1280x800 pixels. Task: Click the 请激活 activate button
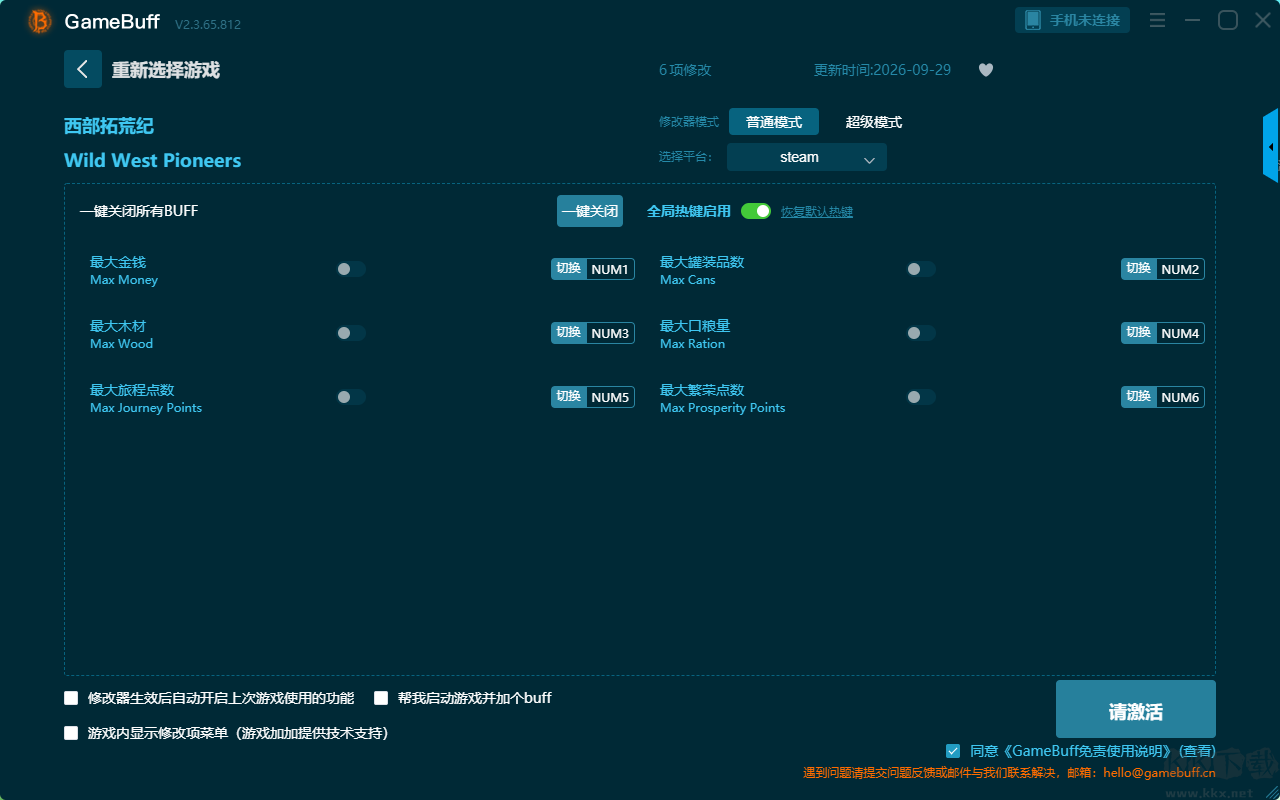click(x=1136, y=709)
